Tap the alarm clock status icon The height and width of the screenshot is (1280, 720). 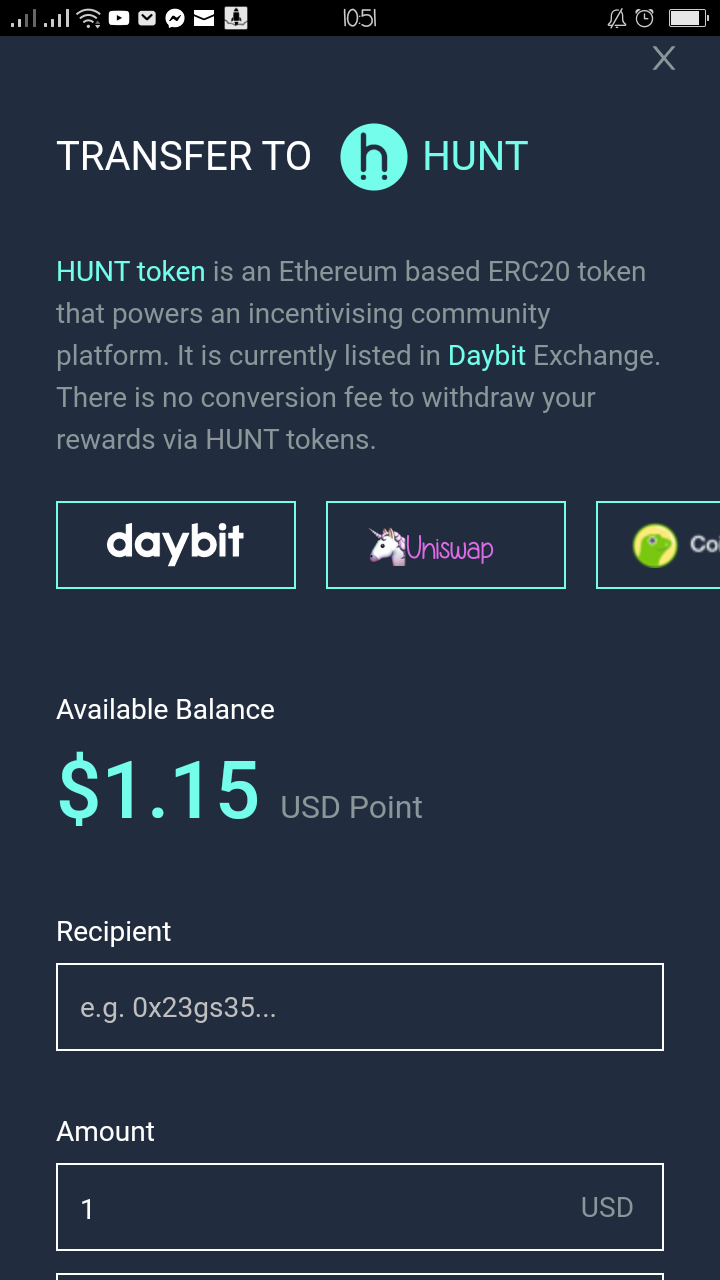coord(645,17)
